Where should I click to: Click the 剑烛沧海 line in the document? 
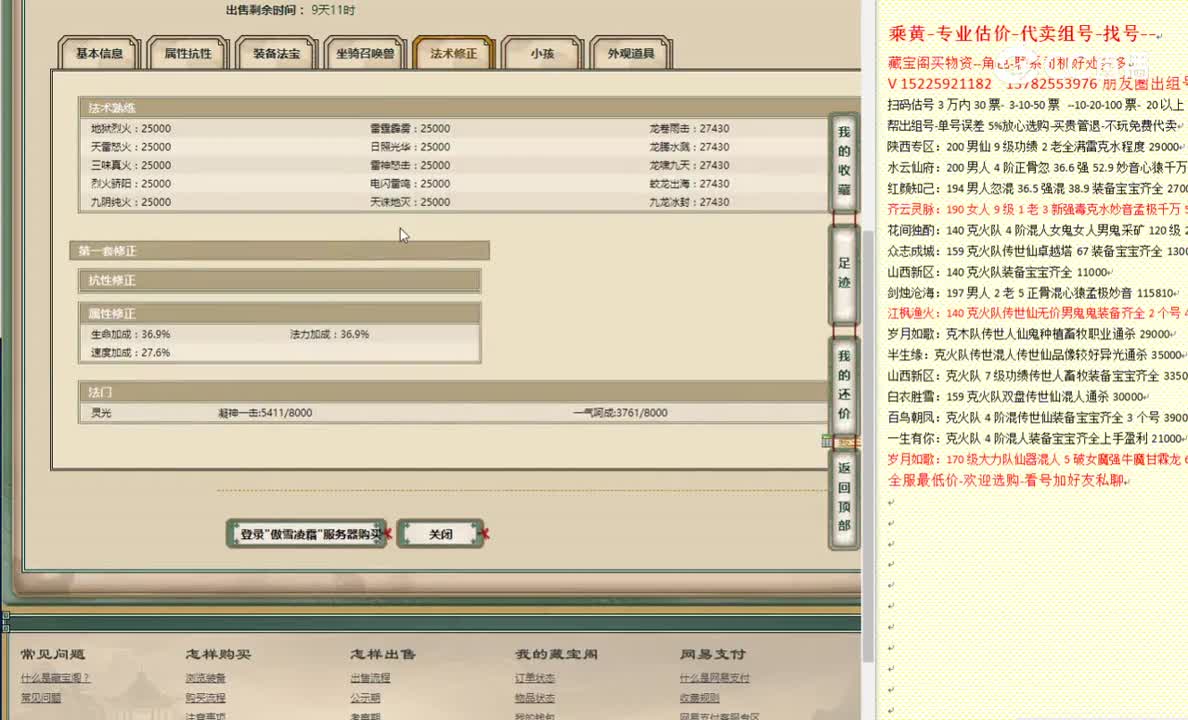click(1033, 293)
